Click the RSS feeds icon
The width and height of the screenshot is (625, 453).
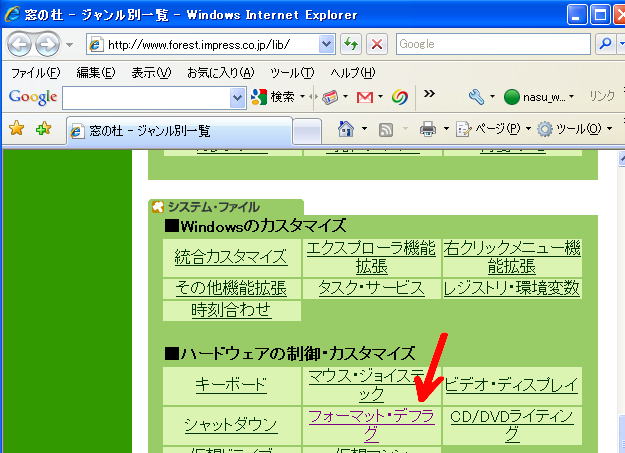386,130
